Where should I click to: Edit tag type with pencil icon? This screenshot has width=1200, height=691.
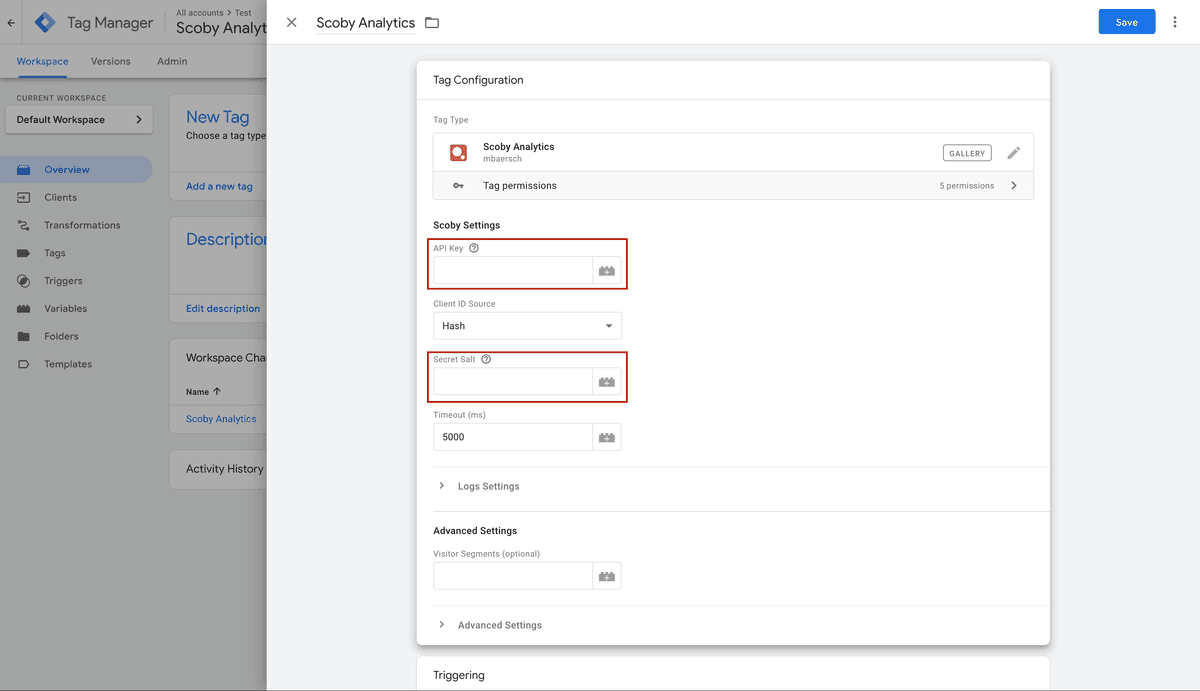(x=1014, y=153)
